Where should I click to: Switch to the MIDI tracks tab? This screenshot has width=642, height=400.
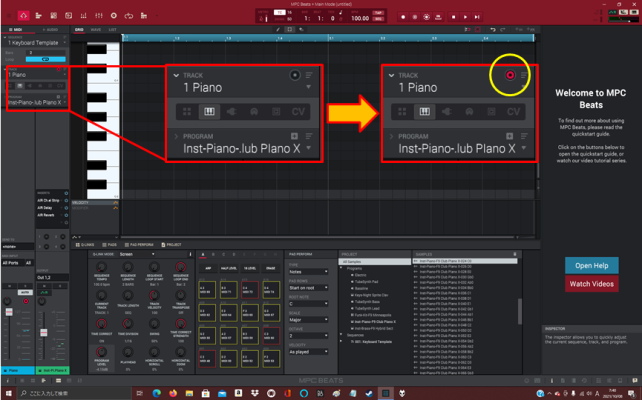point(16,29)
